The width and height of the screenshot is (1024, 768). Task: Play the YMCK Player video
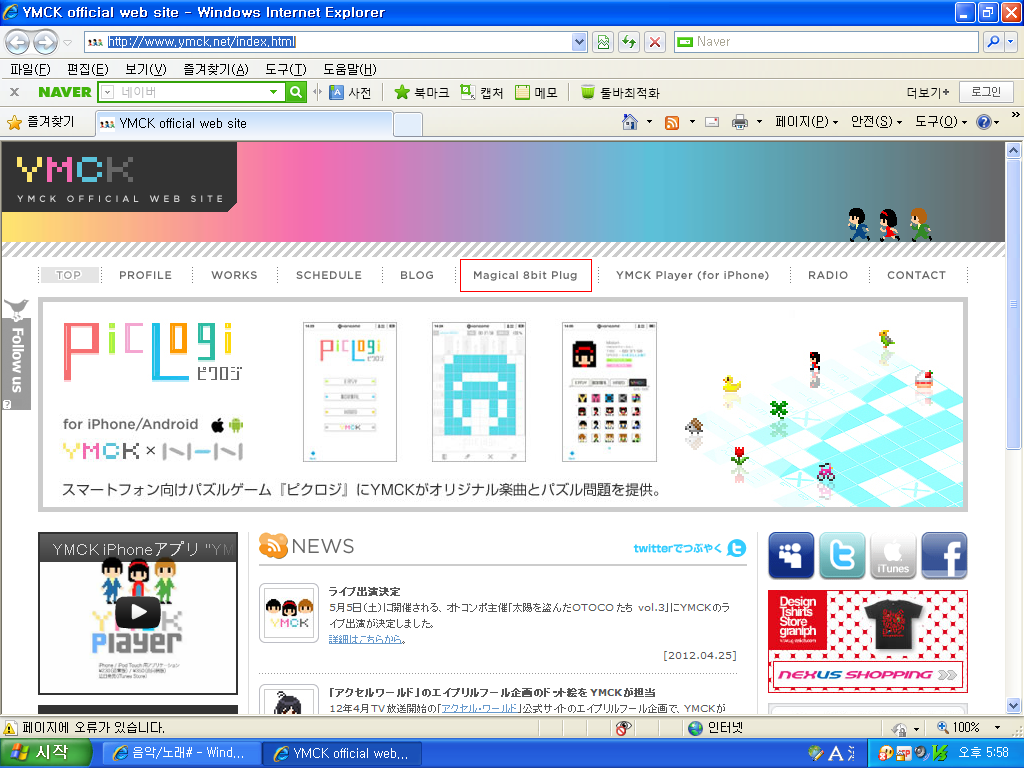click(x=138, y=612)
